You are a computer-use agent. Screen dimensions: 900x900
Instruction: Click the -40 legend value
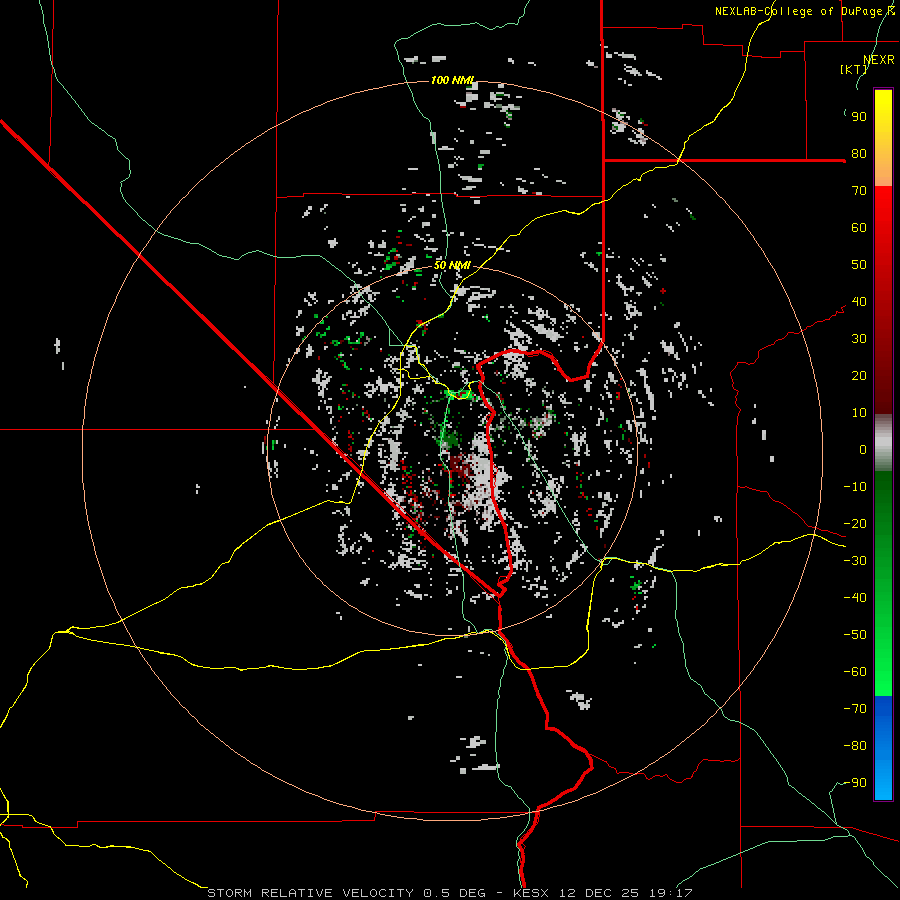click(855, 598)
